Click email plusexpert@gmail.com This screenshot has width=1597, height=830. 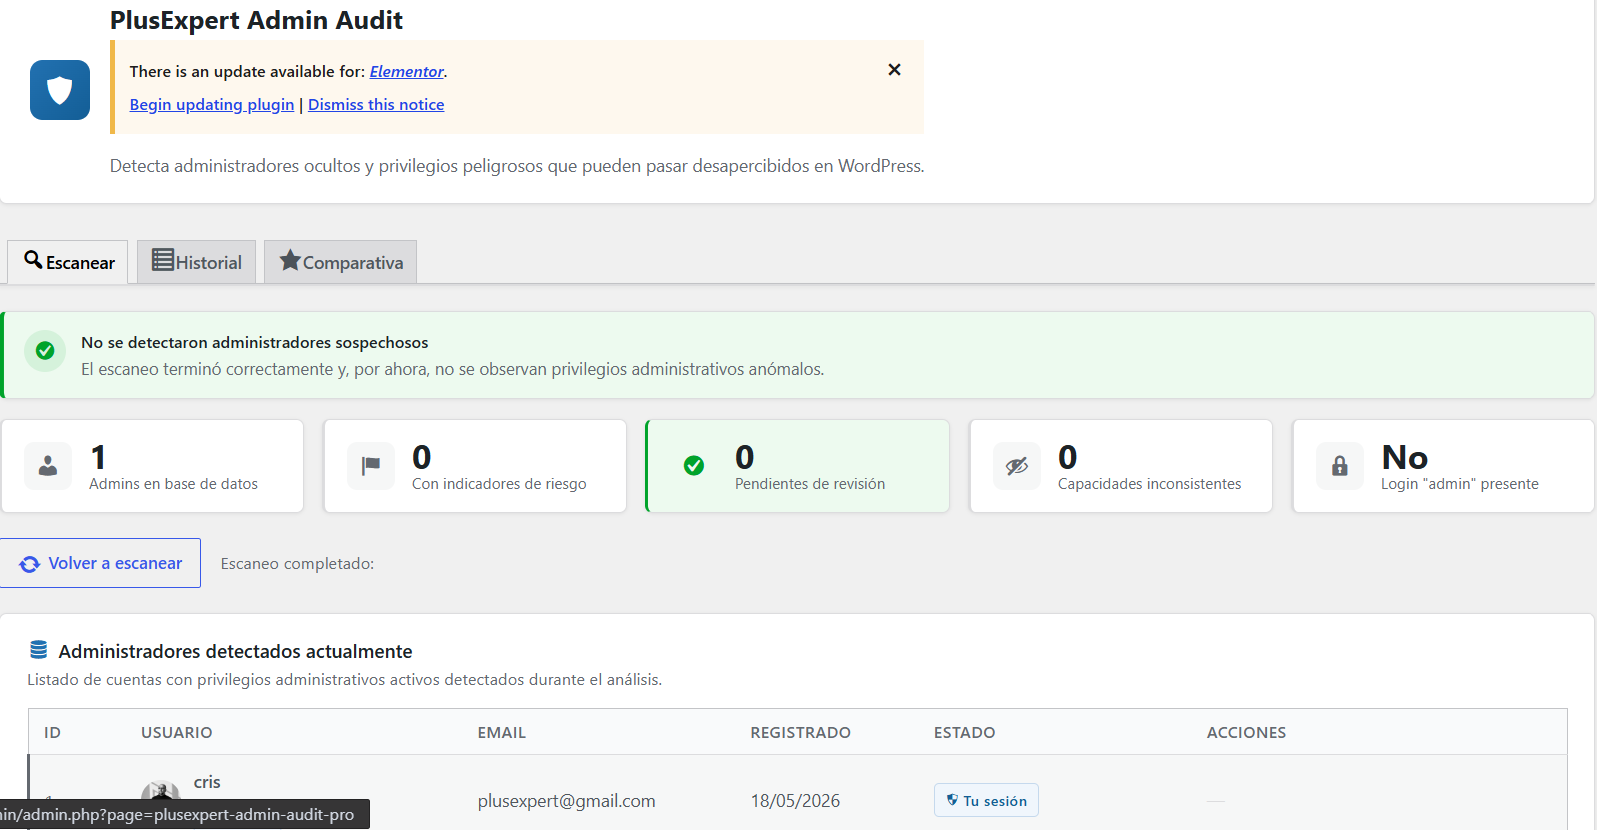coord(567,801)
